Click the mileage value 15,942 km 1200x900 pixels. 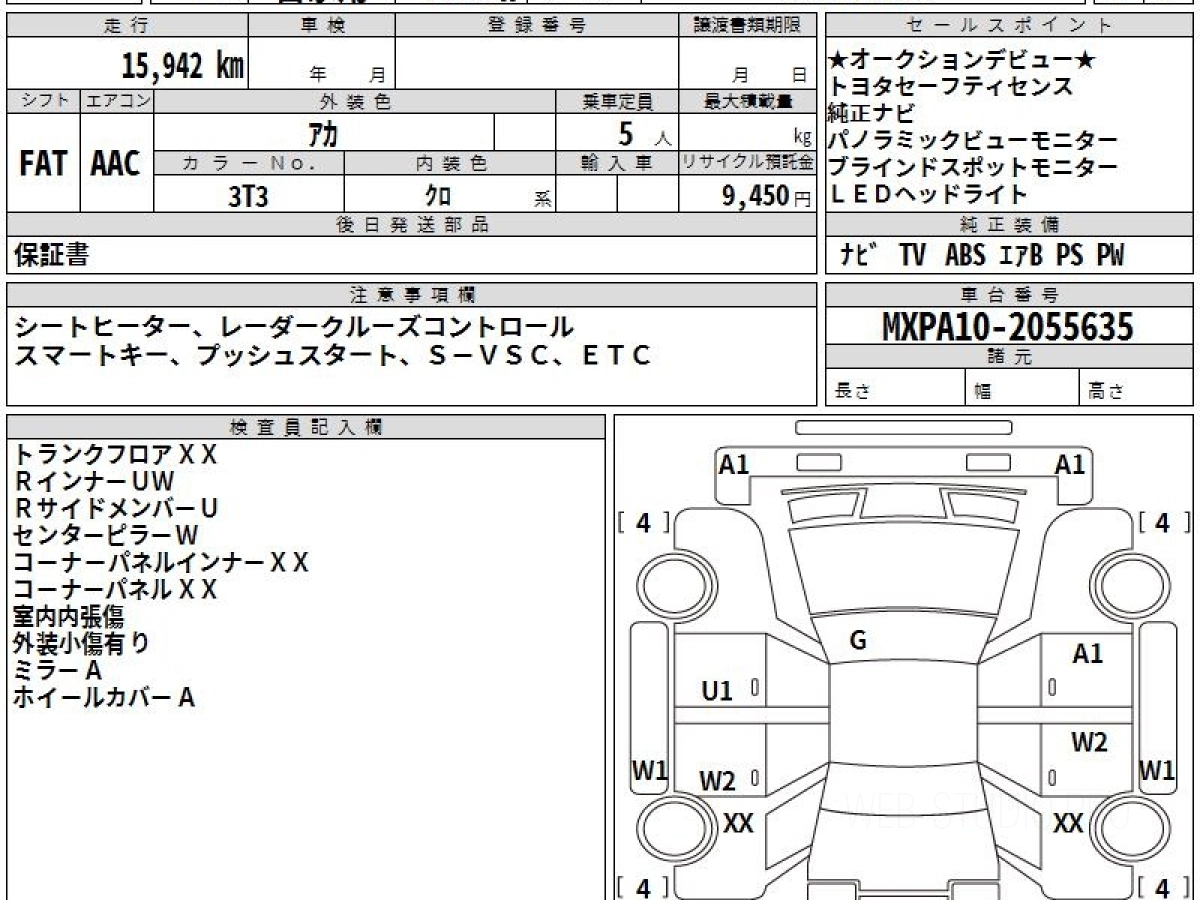pos(183,67)
